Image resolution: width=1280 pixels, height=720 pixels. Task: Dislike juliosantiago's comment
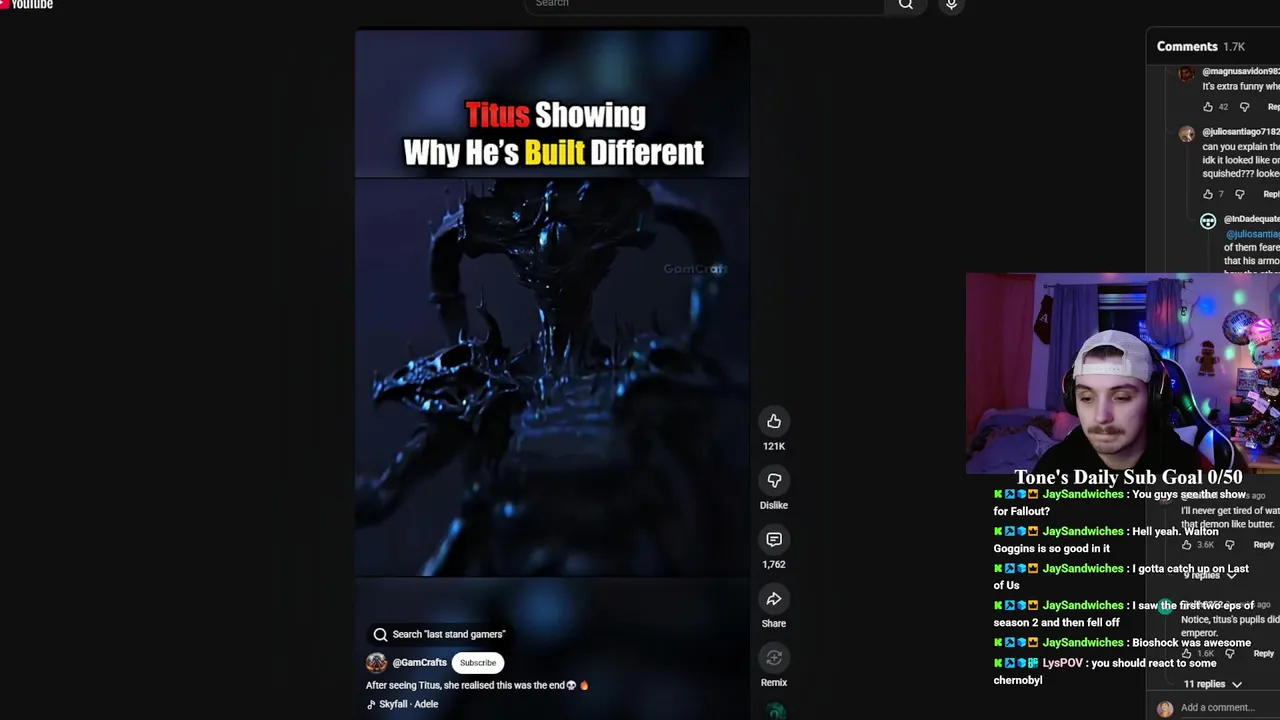[1240, 194]
